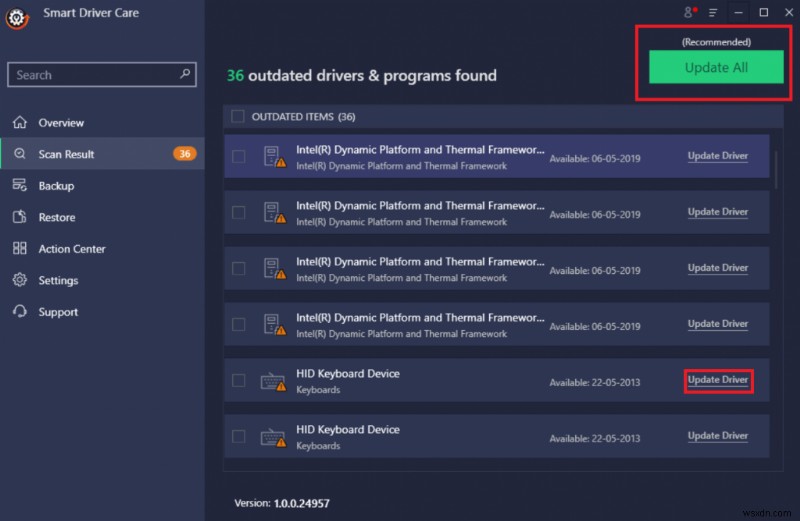Click Update Driver for second Intel Framework row
Image resolution: width=800 pixels, height=521 pixels.
717,212
